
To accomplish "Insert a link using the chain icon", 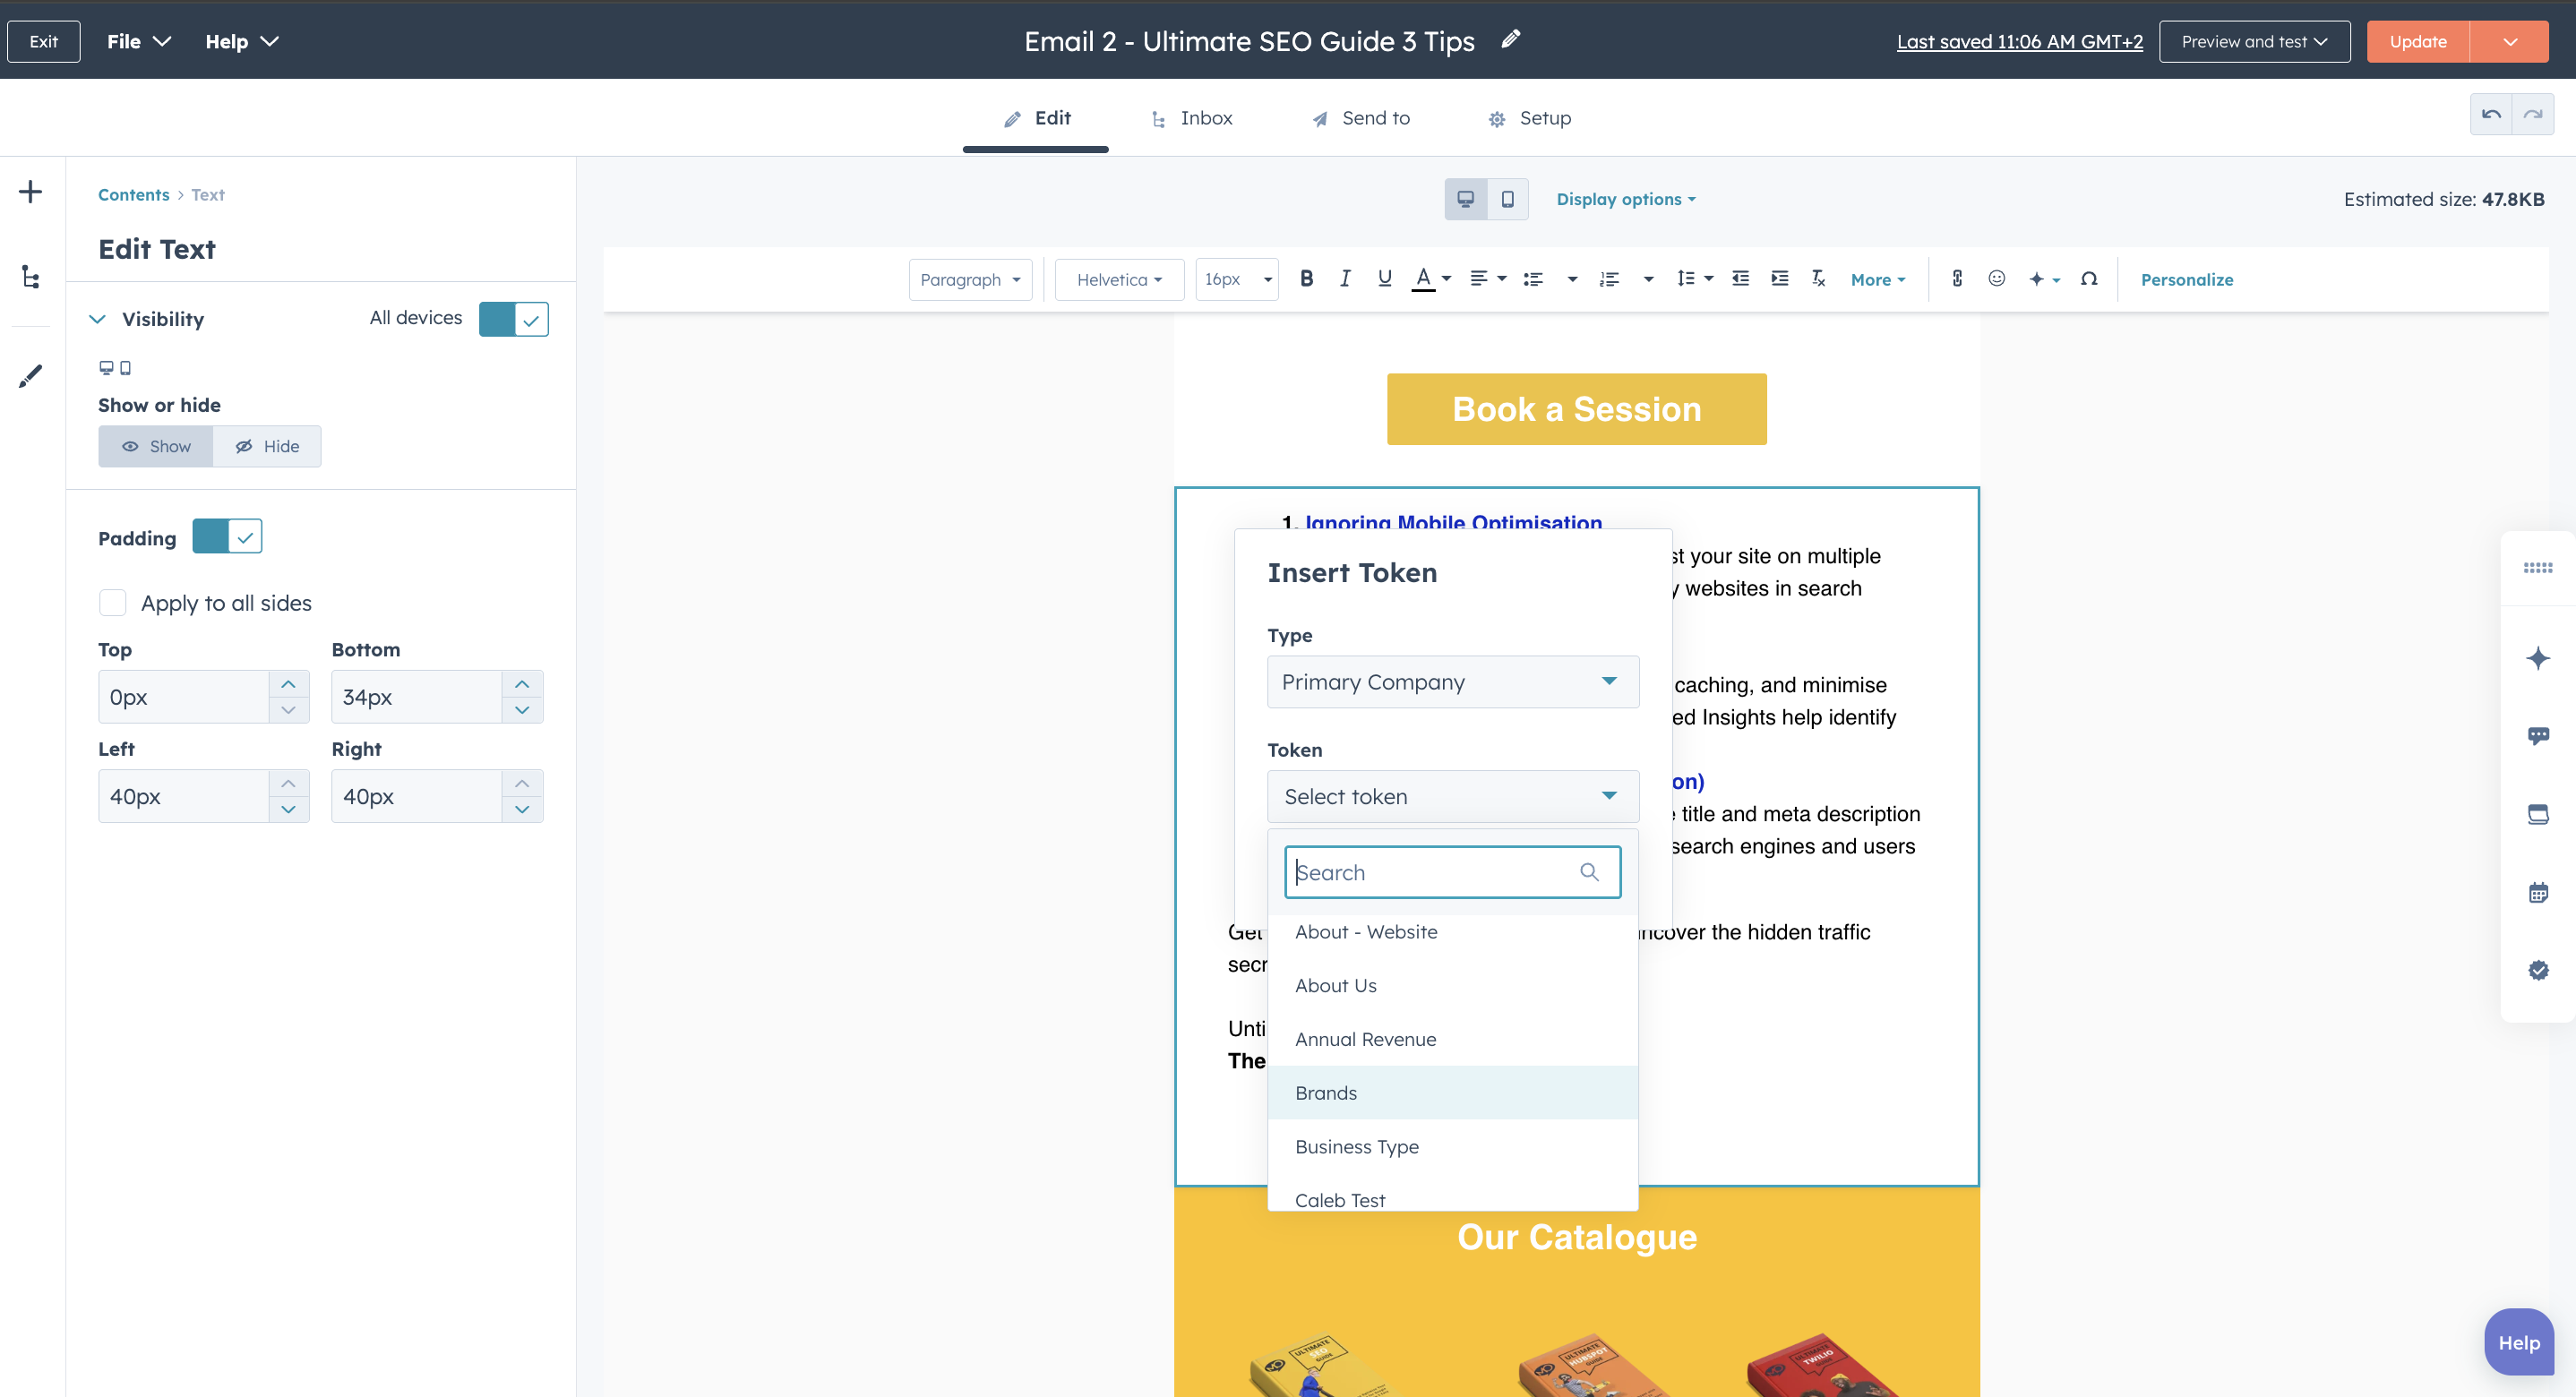I will (x=1957, y=279).
